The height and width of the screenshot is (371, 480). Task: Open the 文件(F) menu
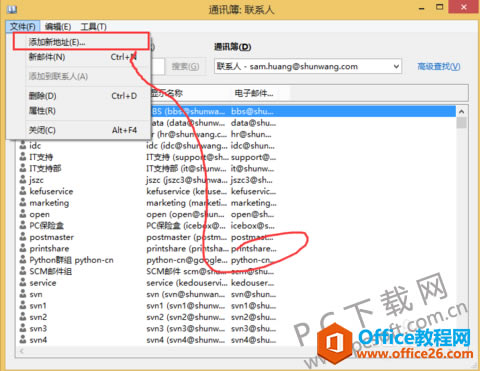tap(23, 27)
